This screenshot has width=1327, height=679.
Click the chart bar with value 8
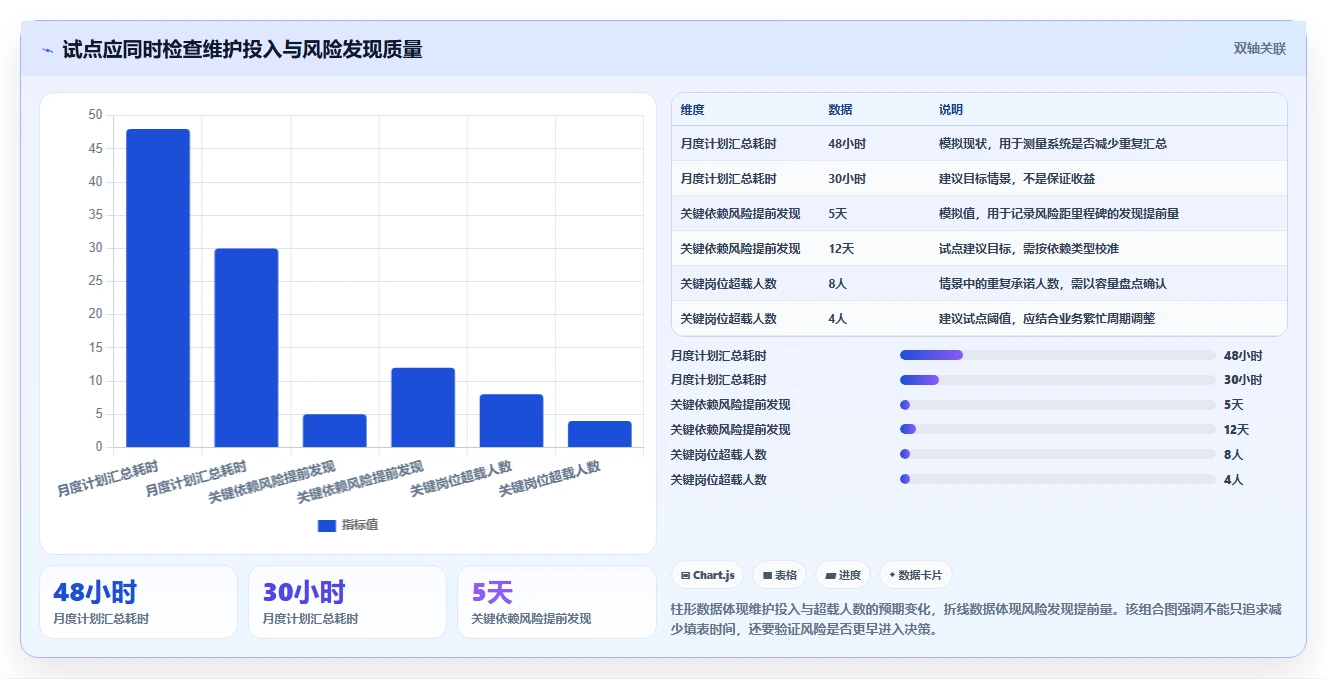coord(511,420)
